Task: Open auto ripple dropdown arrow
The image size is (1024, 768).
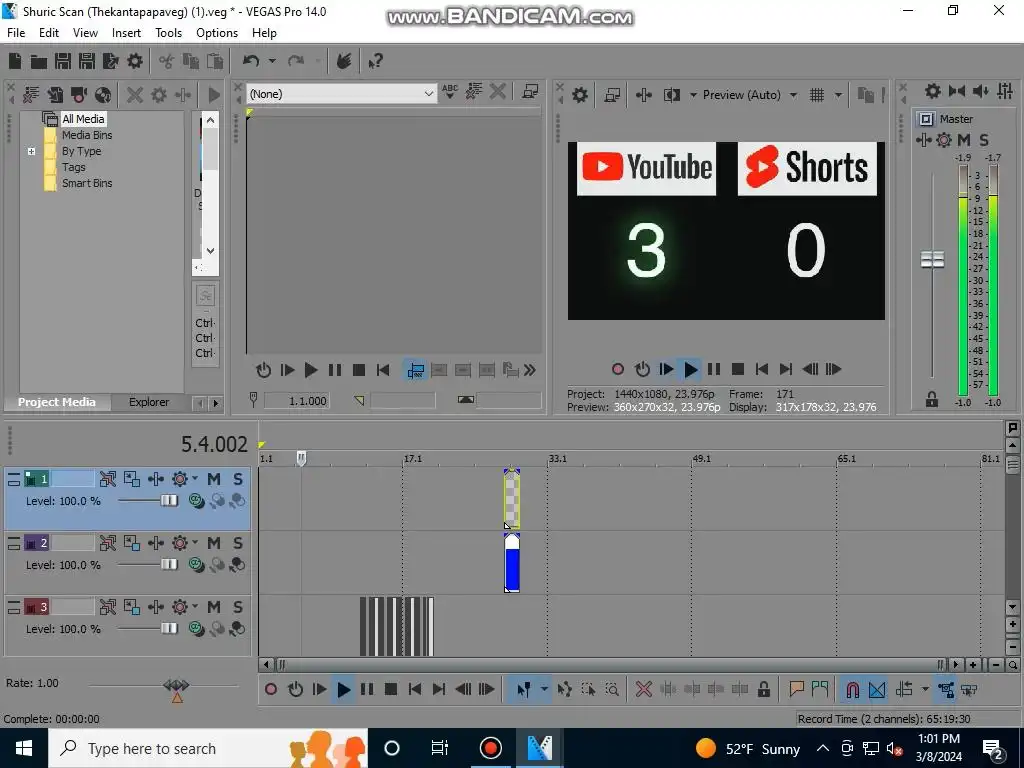Action: (x=925, y=690)
